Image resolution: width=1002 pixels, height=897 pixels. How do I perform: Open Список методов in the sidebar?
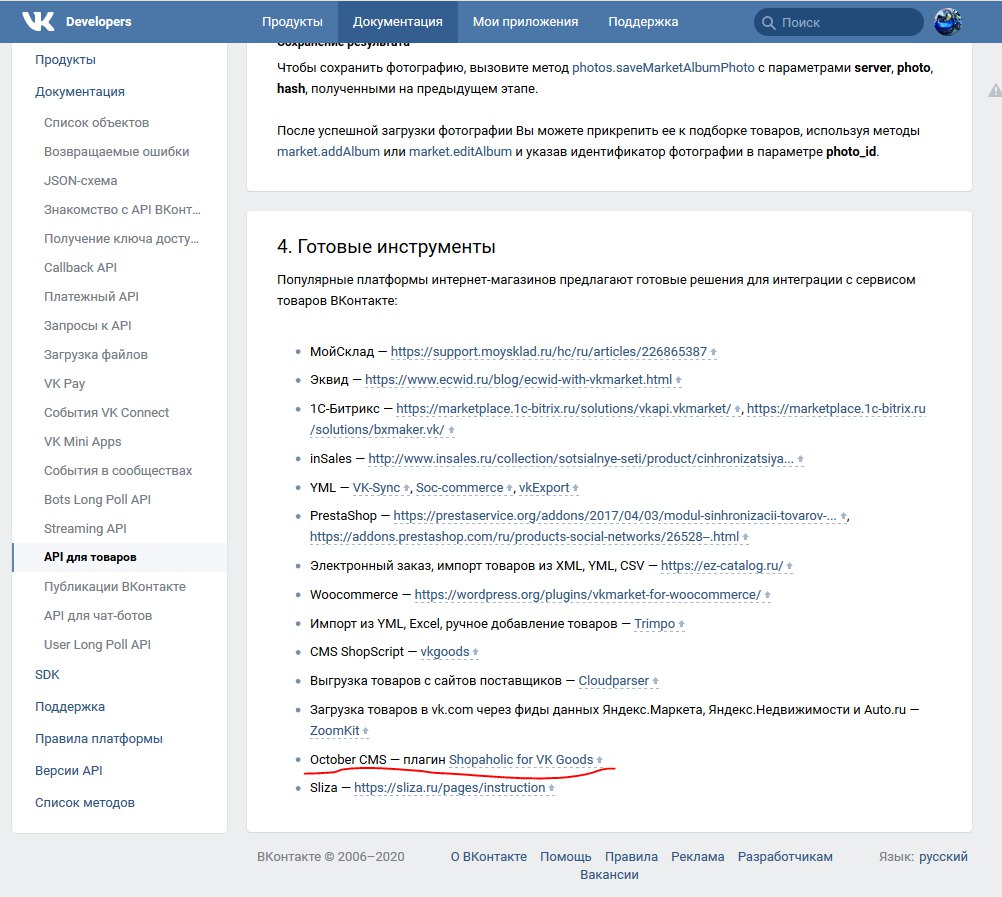click(x=85, y=802)
